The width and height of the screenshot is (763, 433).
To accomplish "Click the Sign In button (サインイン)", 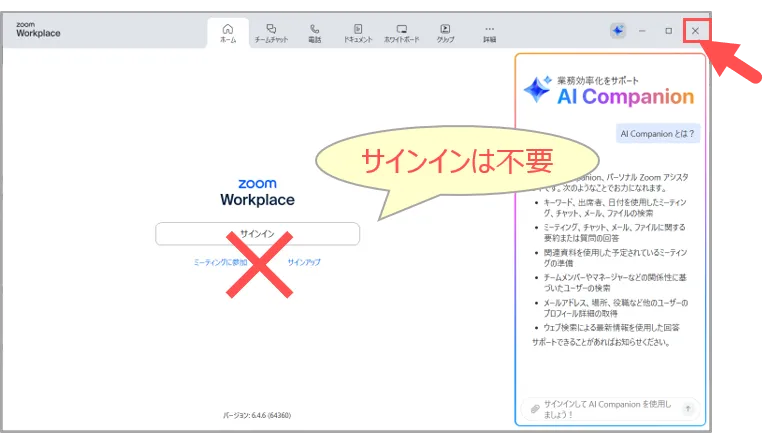I will click(257, 234).
